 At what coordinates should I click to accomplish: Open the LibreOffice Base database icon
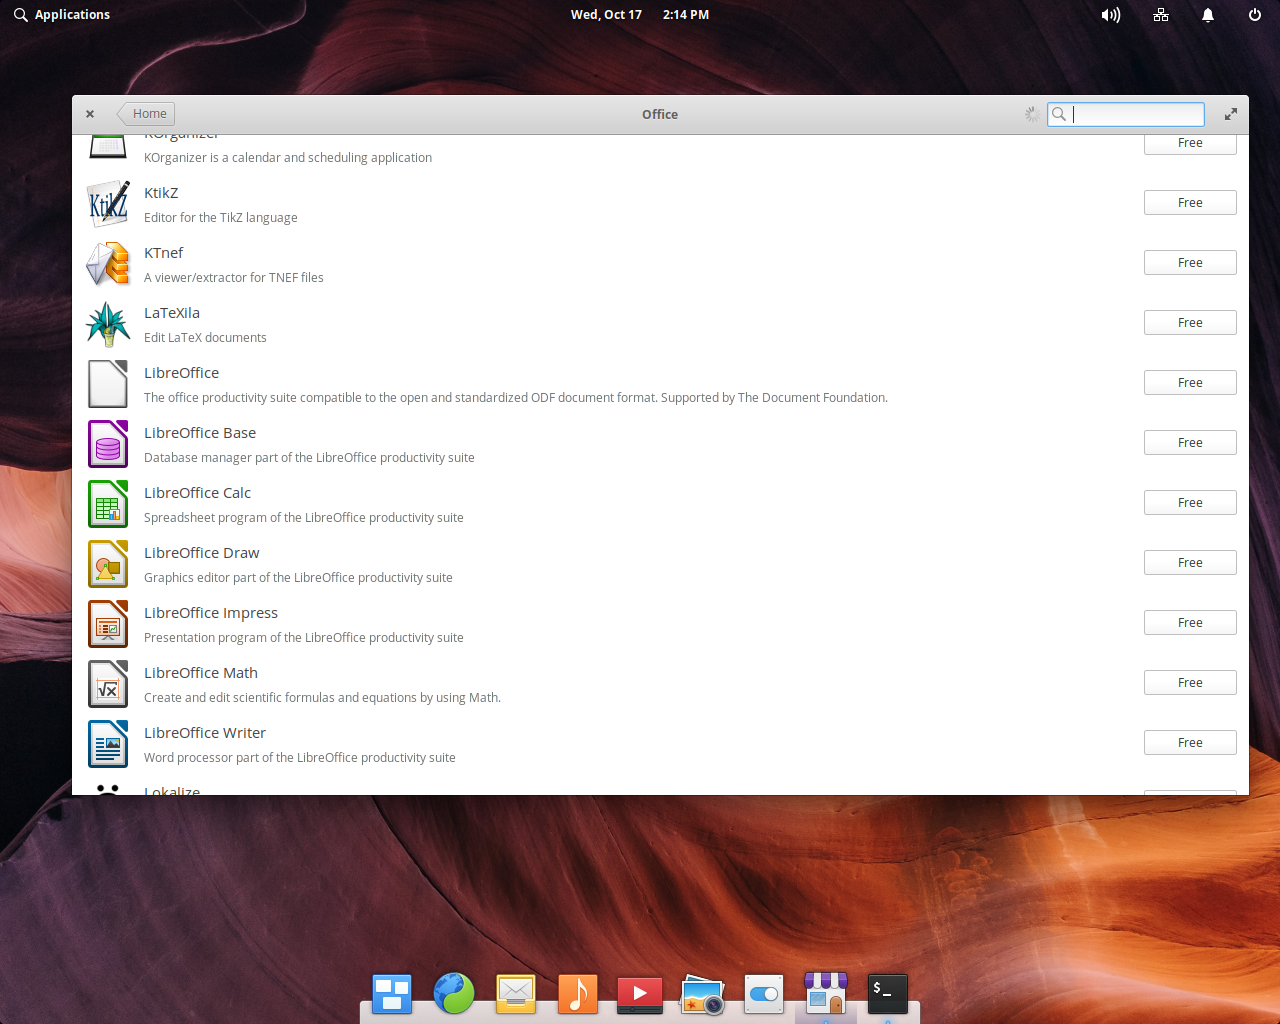point(108,444)
